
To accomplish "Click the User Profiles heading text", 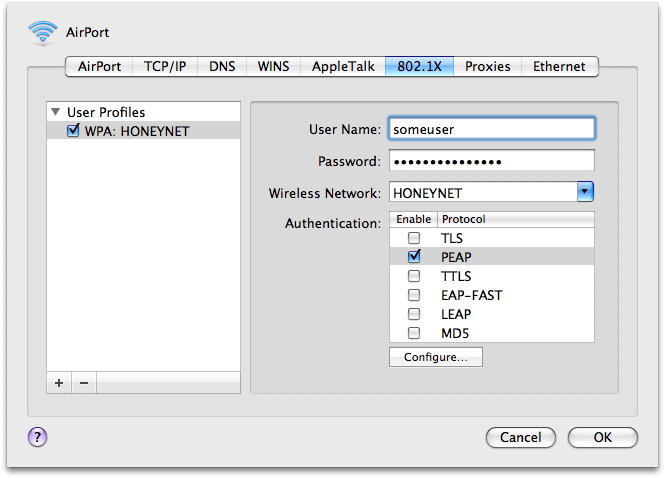I will tap(106, 112).
